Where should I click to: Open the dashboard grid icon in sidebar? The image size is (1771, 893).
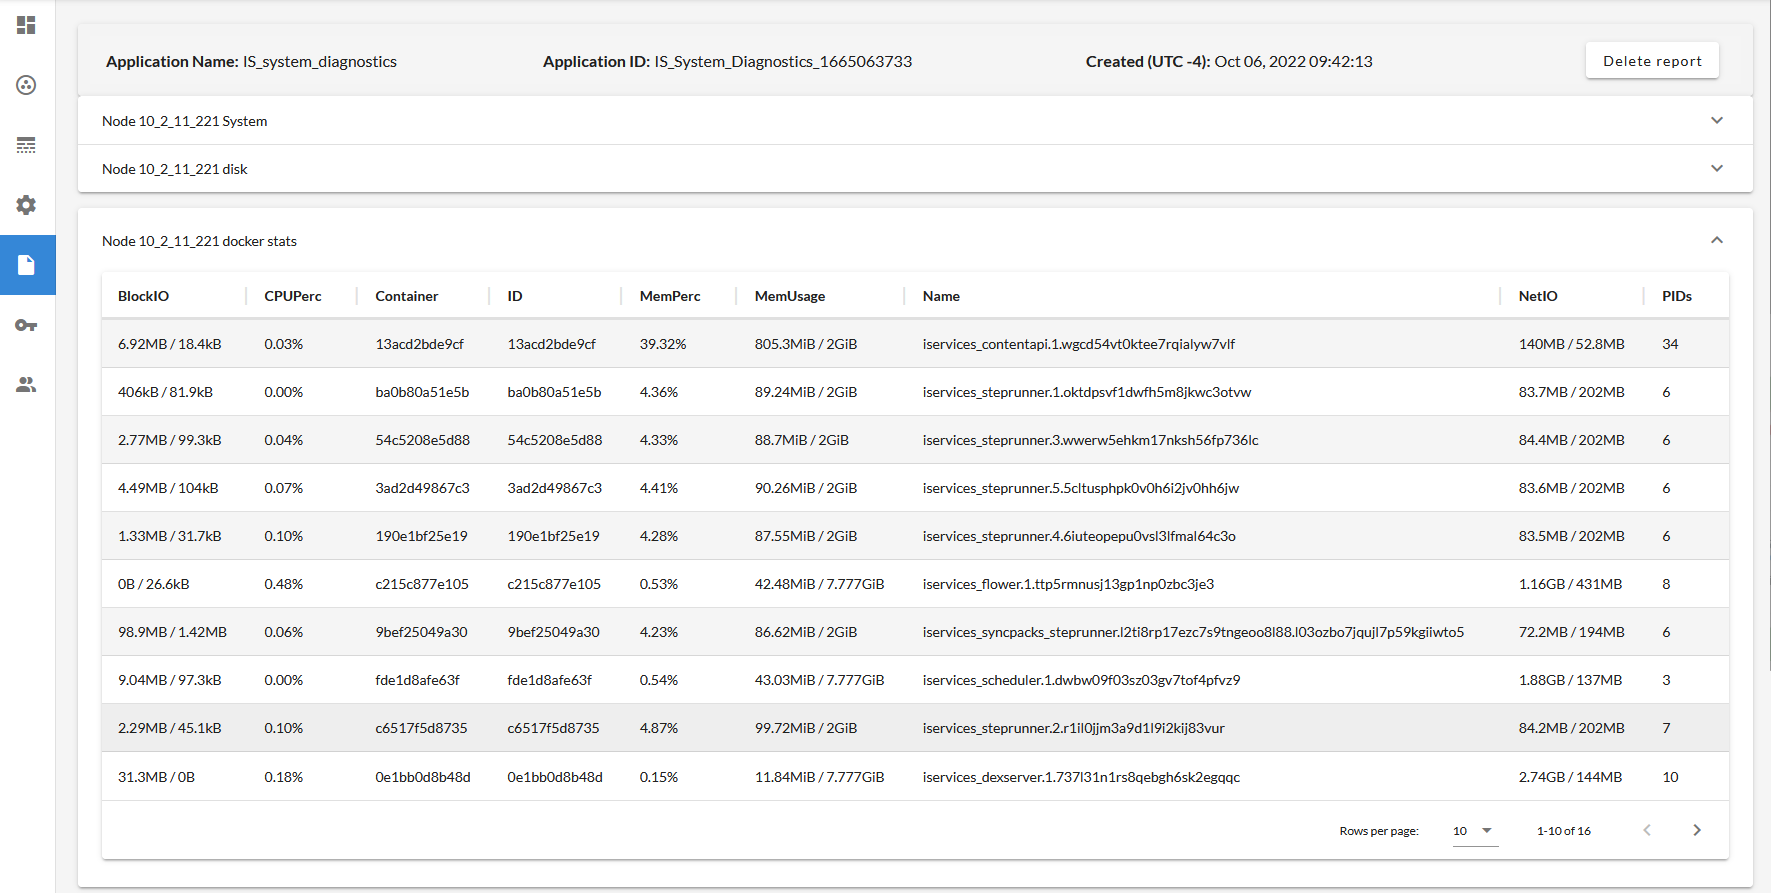[x=27, y=25]
